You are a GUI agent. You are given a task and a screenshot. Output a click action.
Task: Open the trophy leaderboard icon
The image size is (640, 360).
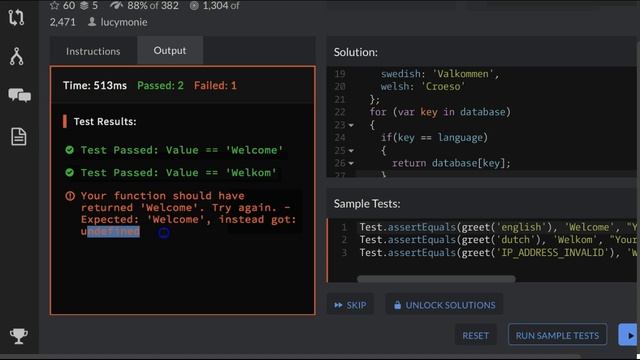coord(19,336)
